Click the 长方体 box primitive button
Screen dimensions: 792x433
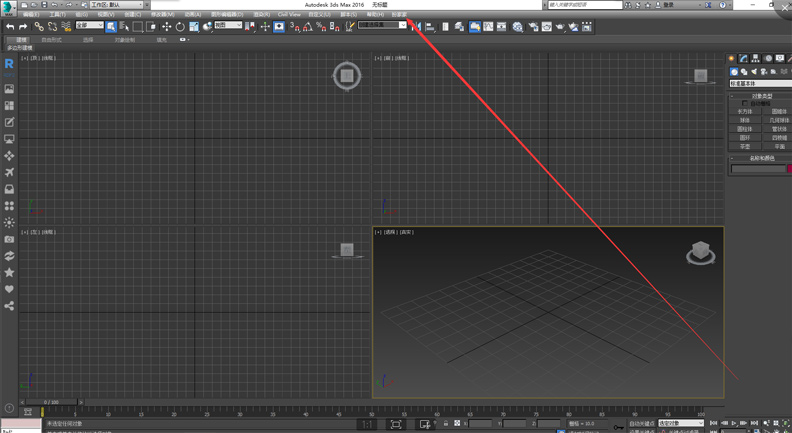744,111
